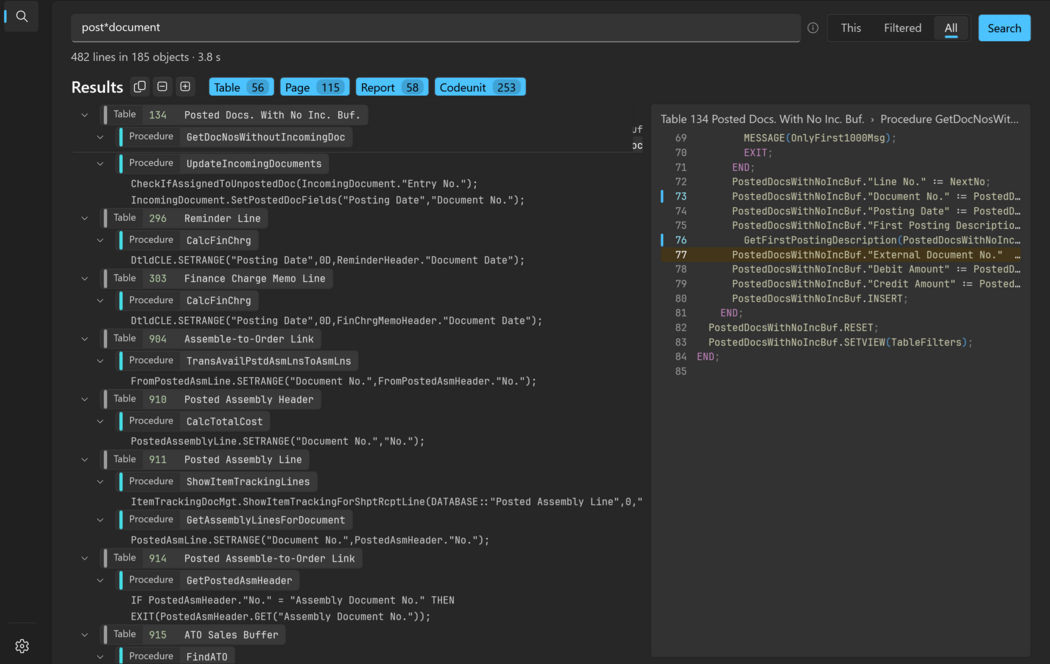Screen dimensions: 1050x664
Task: Click the EXIT(PostedAsmHeader.GET result line
Action: [281, 616]
